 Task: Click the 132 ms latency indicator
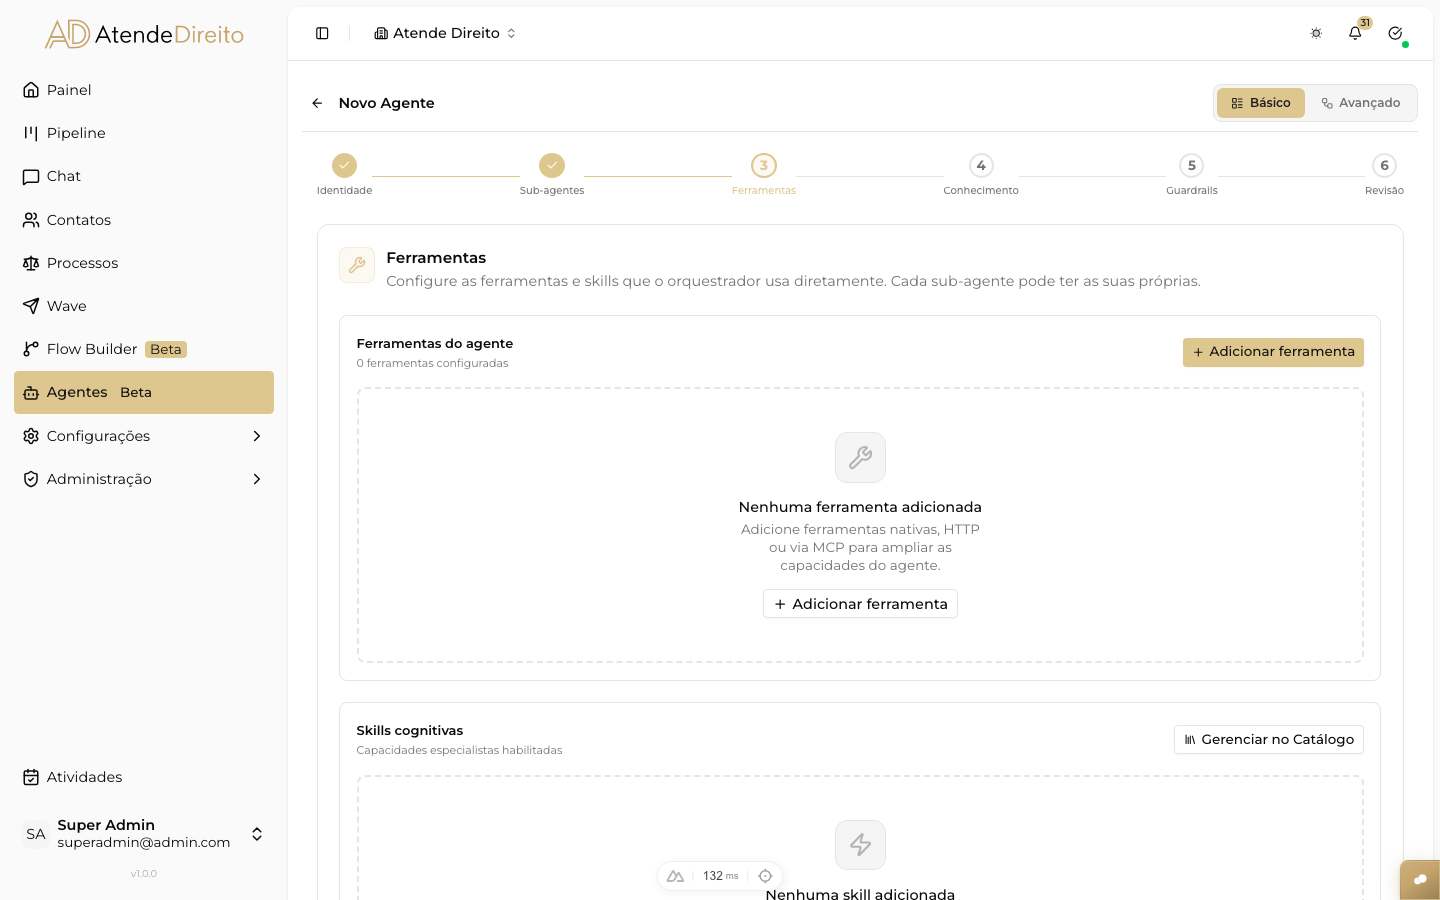[720, 876]
